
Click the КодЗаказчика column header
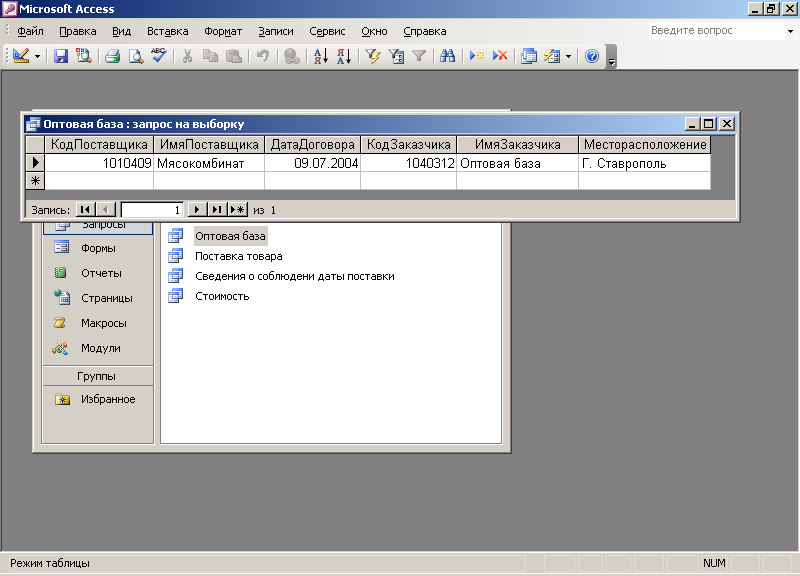pos(409,144)
